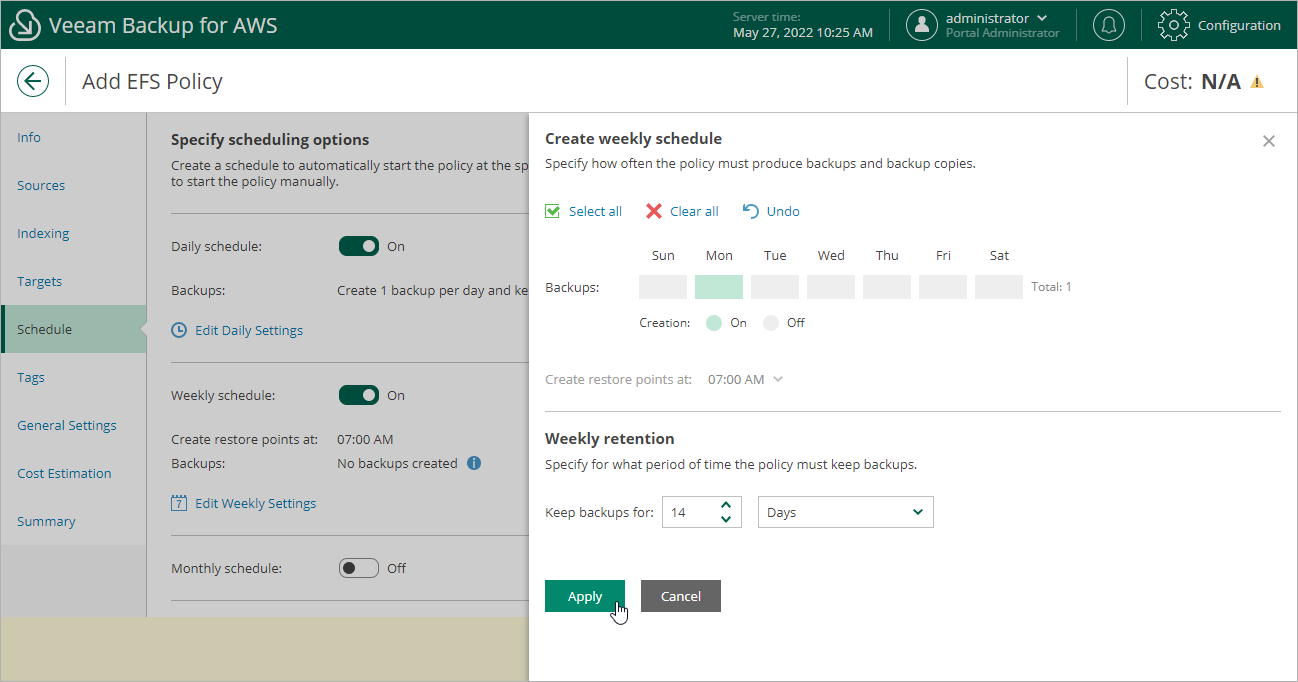1298x682 pixels.
Task: Open the Days retention unit dropdown
Action: (846, 512)
